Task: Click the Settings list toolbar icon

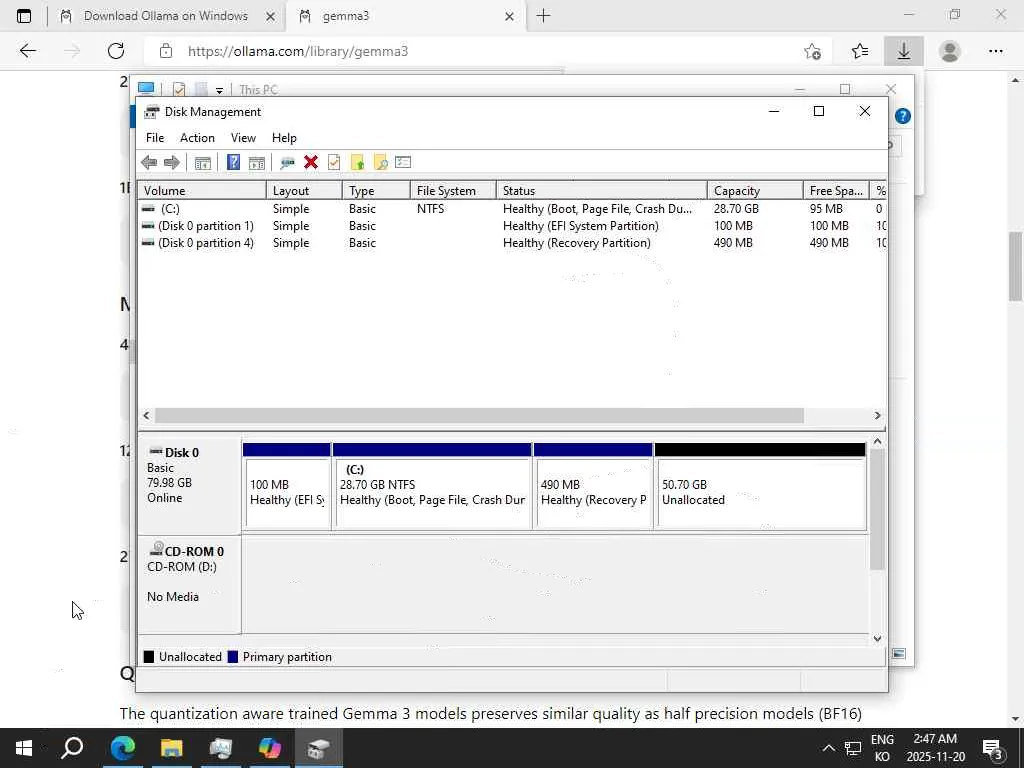Action: (403, 163)
